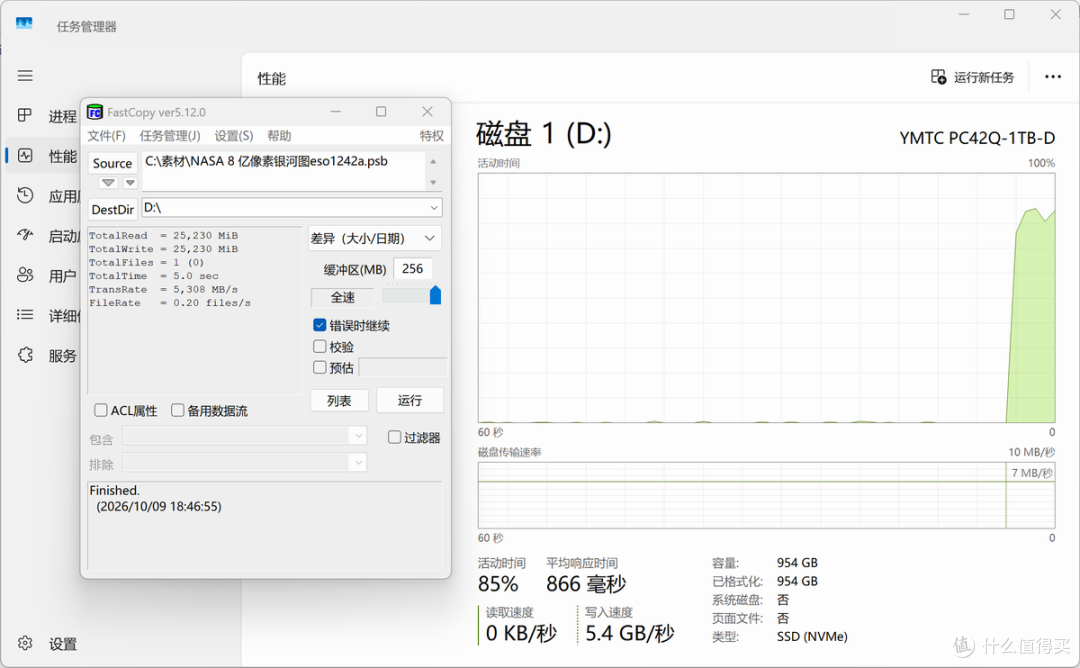Click the 5.4 GB/秒 write speed value
1080x668 pixels.
(630, 633)
